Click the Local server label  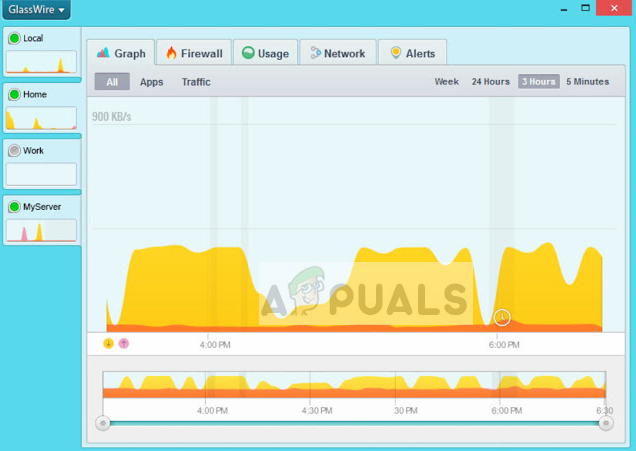33,38
